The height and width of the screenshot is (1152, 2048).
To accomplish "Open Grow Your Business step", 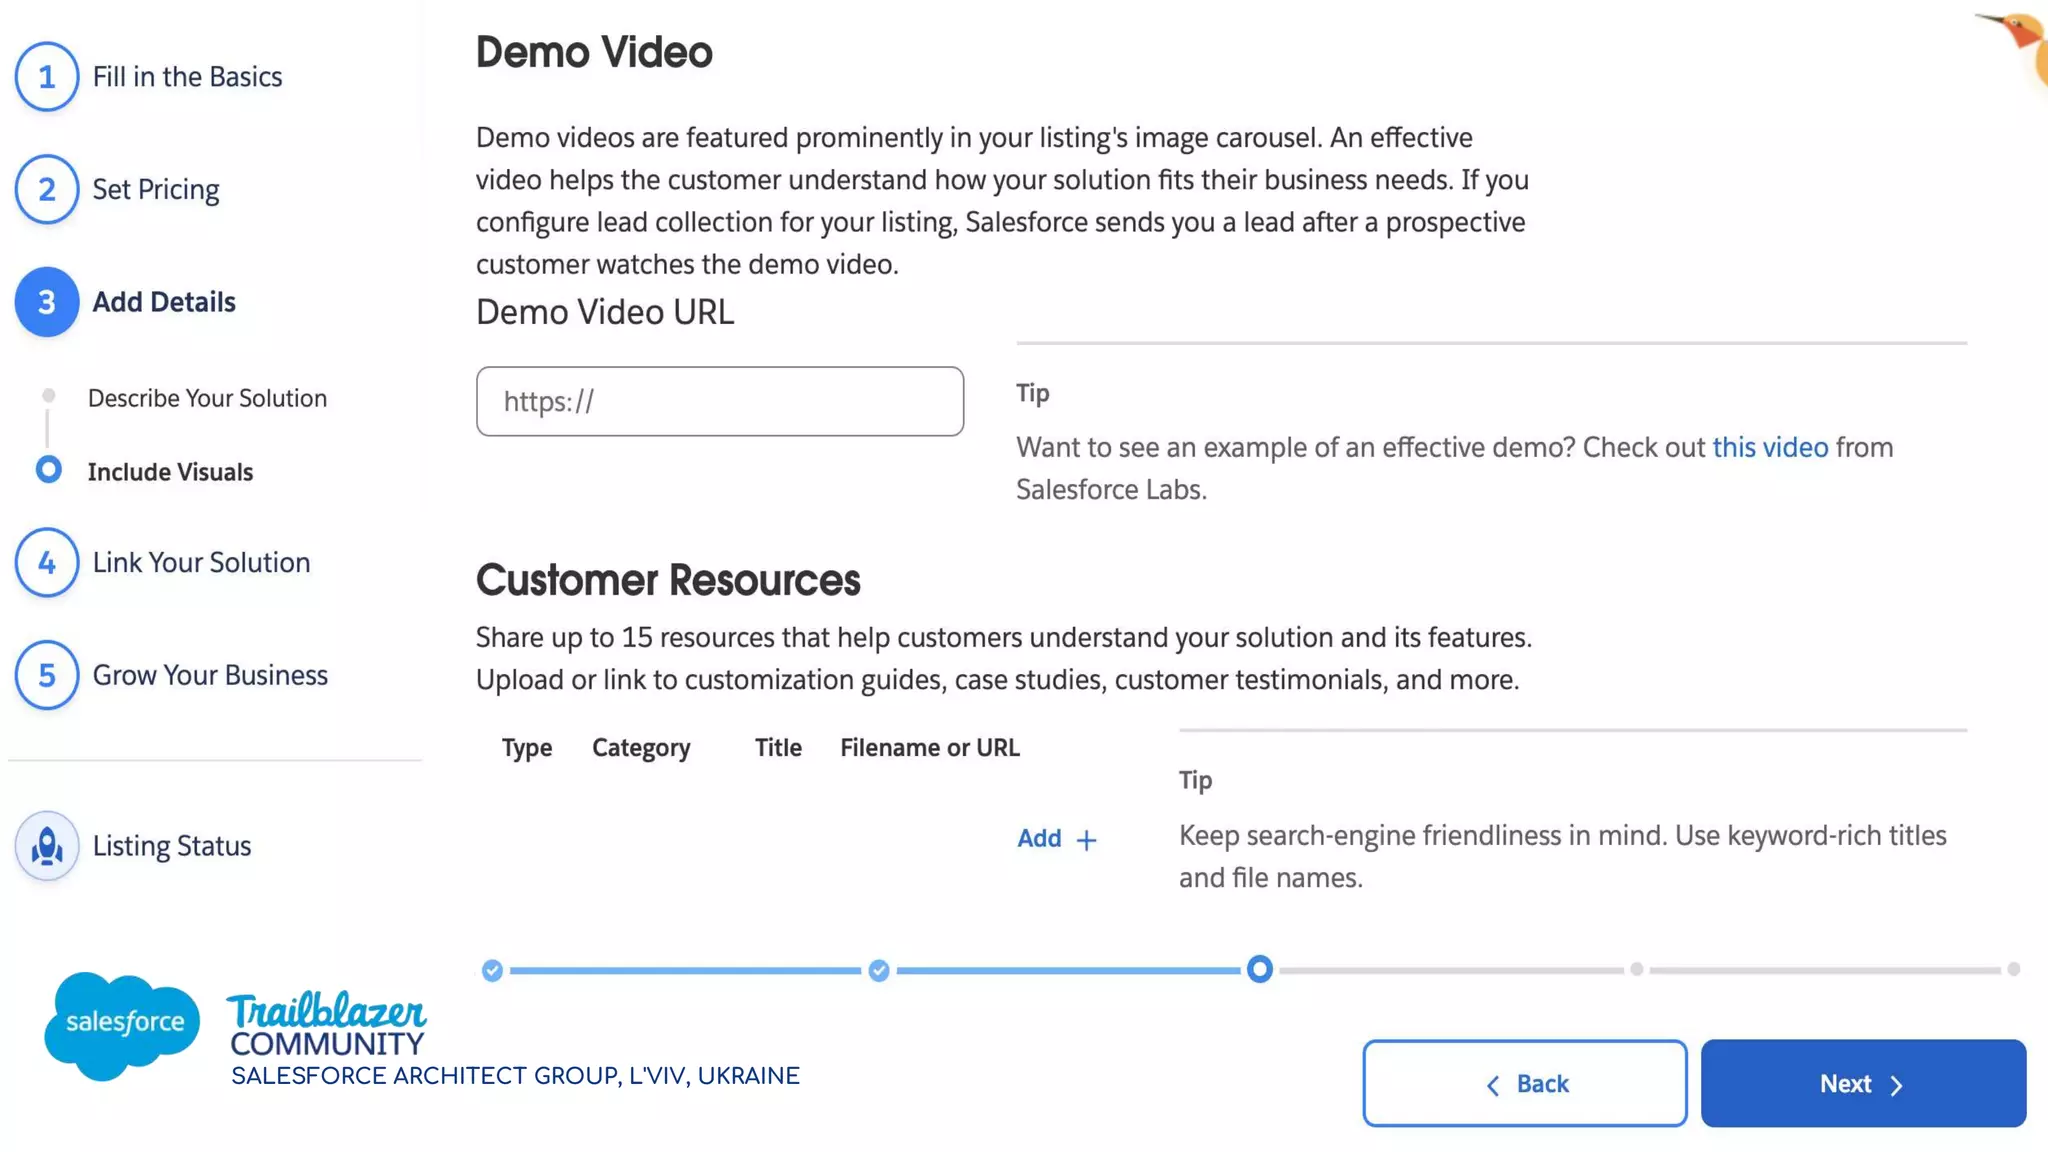I will click(x=210, y=676).
